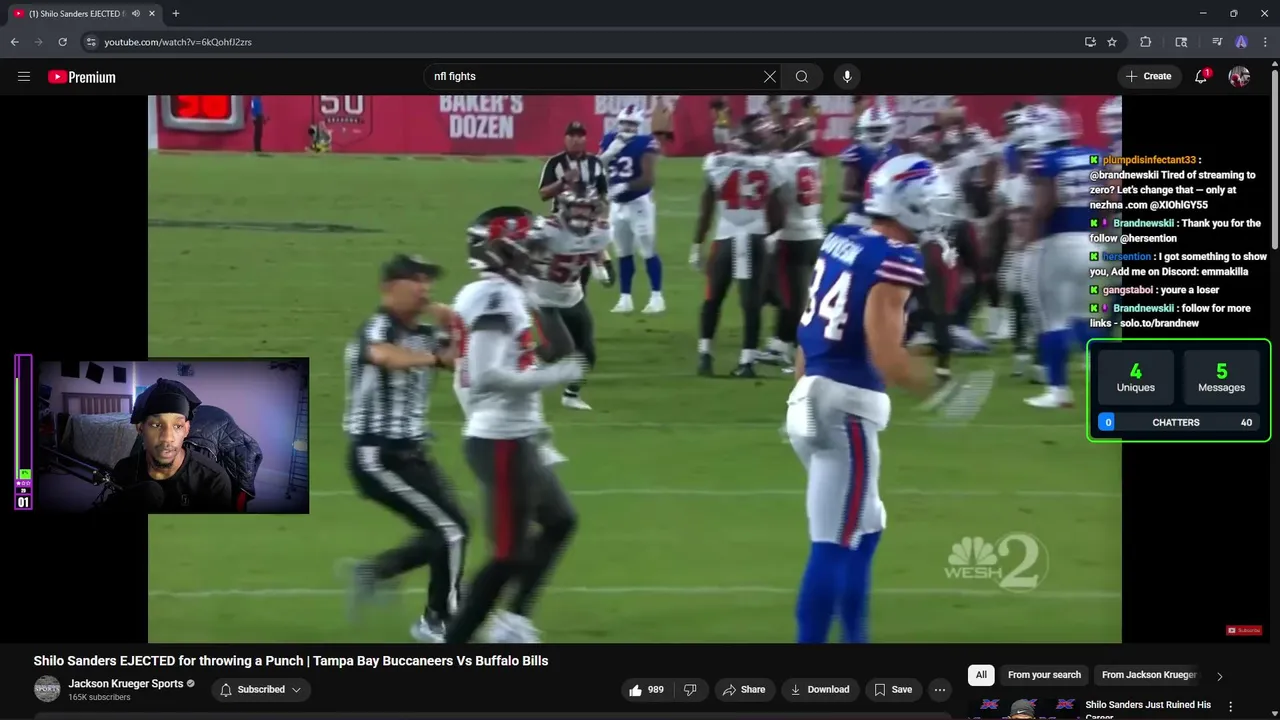This screenshot has width=1280, height=720.
Task: Select the Shilo Sanders EJECTED tab
Action: point(85,13)
